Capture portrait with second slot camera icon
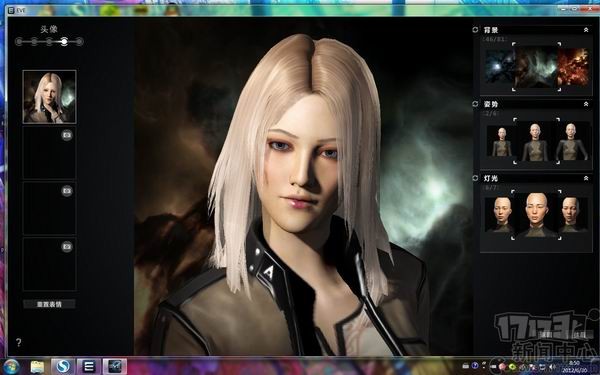 [67, 135]
